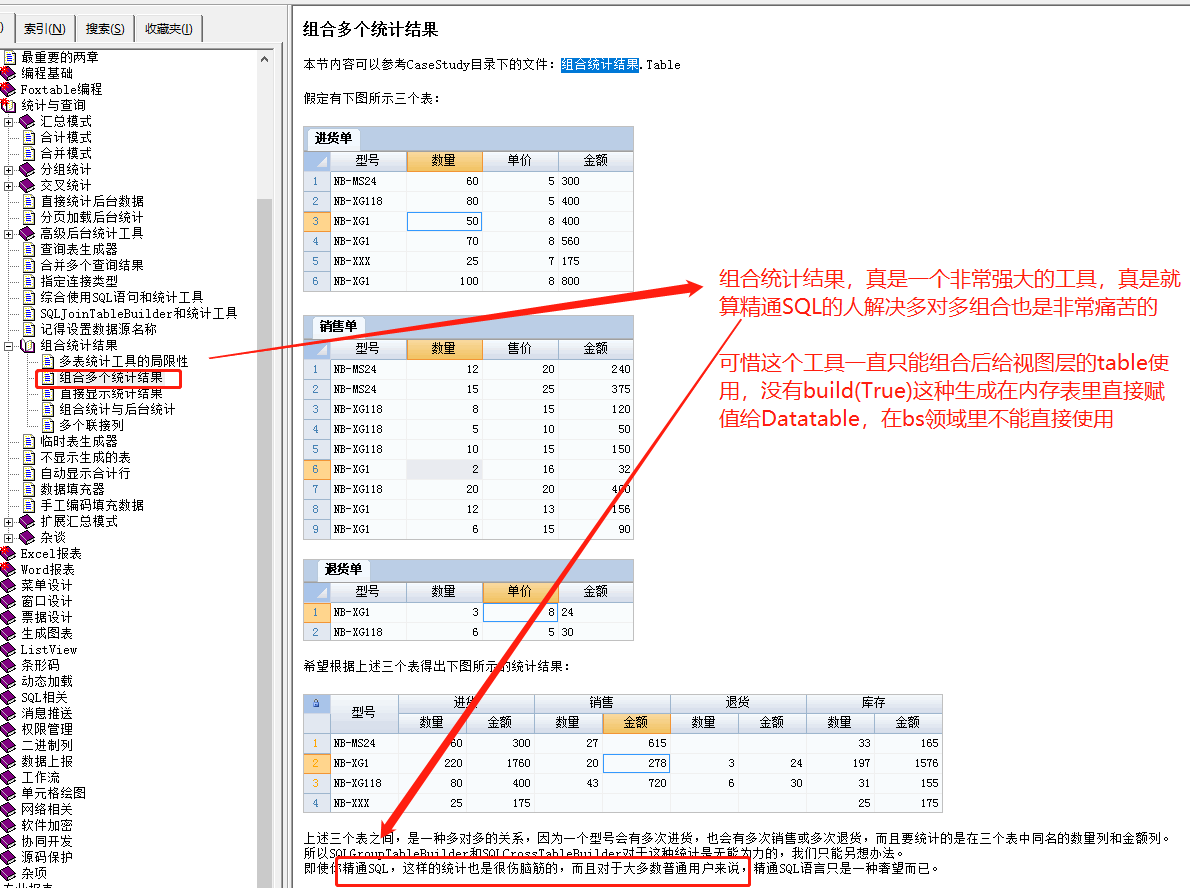Viewport: 1190px width, 888px height.
Task: Expand the 分组统计 tree node
Action: tap(8, 170)
